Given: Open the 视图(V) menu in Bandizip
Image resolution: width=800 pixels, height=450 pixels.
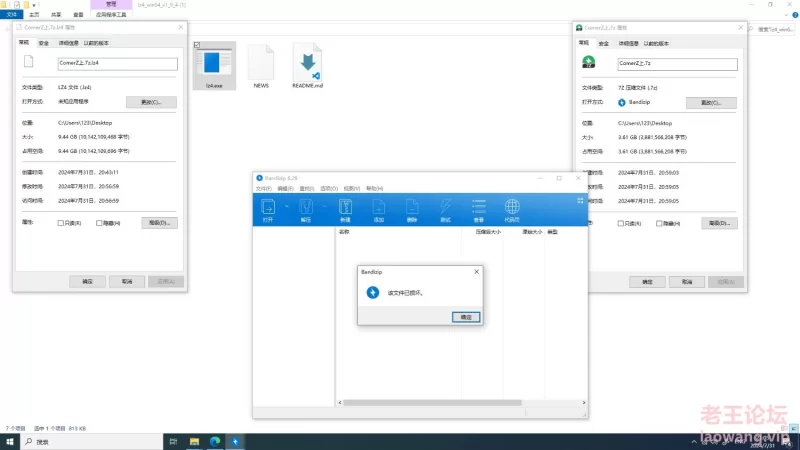Looking at the screenshot, I should [x=352, y=189].
